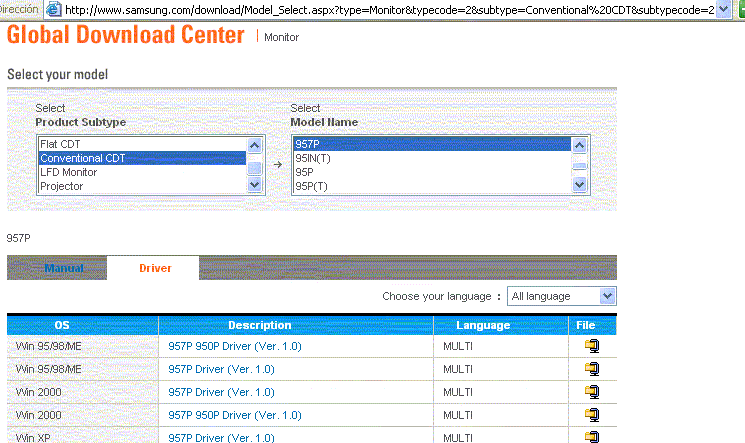The width and height of the screenshot is (745, 443).
Task: Download the Win 95/98/ME 957P 950P driver file
Action: [x=592, y=346]
